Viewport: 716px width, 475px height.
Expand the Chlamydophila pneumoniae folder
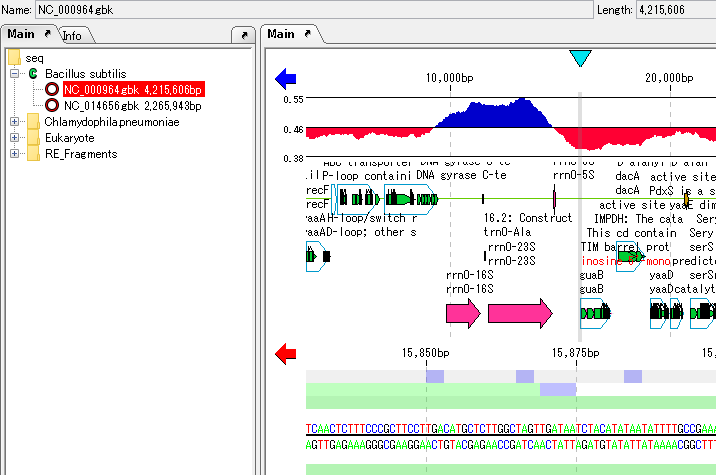tap(14, 121)
